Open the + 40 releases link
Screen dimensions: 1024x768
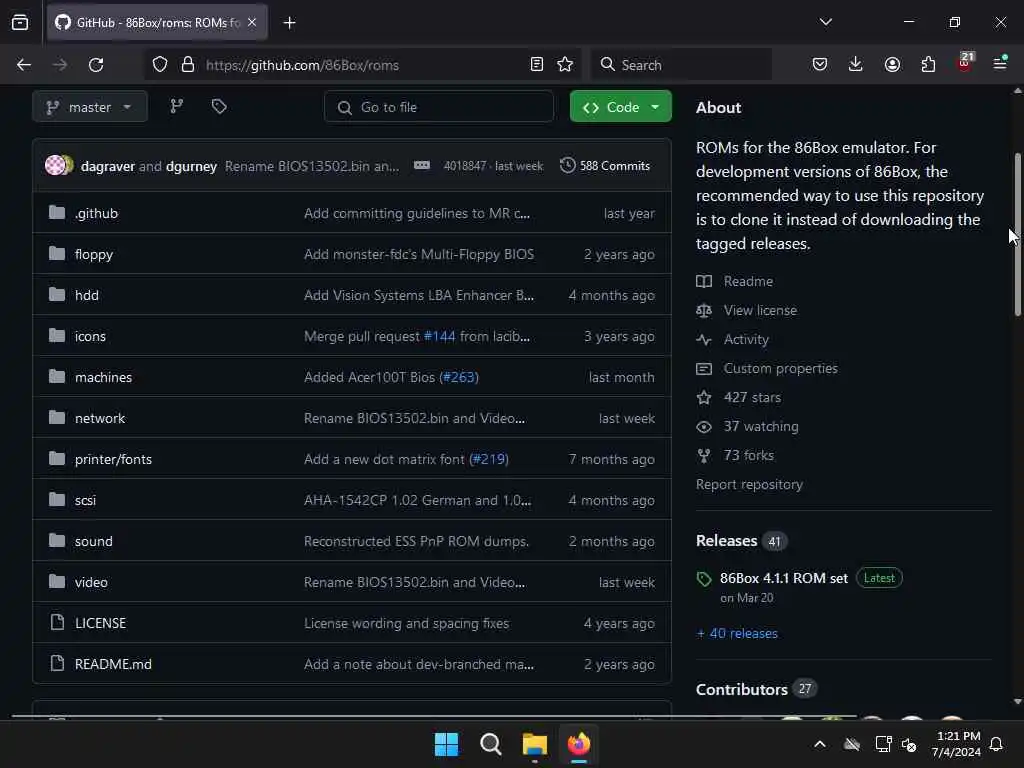(737, 633)
